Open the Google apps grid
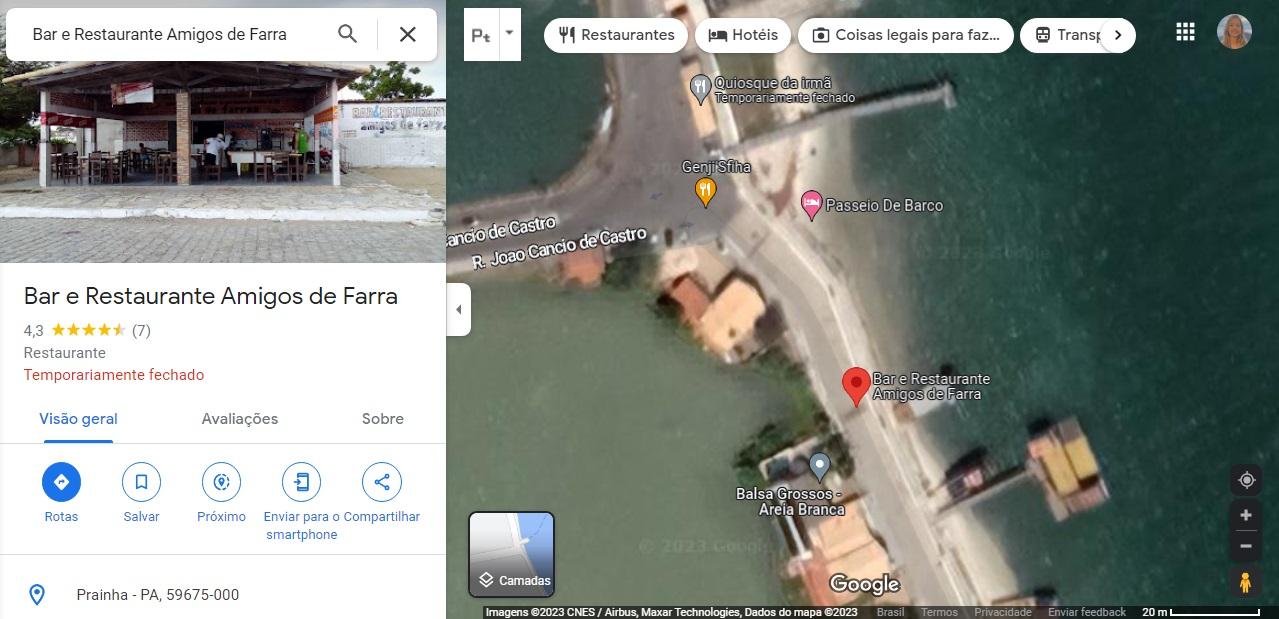The width and height of the screenshot is (1279, 619). (1185, 32)
